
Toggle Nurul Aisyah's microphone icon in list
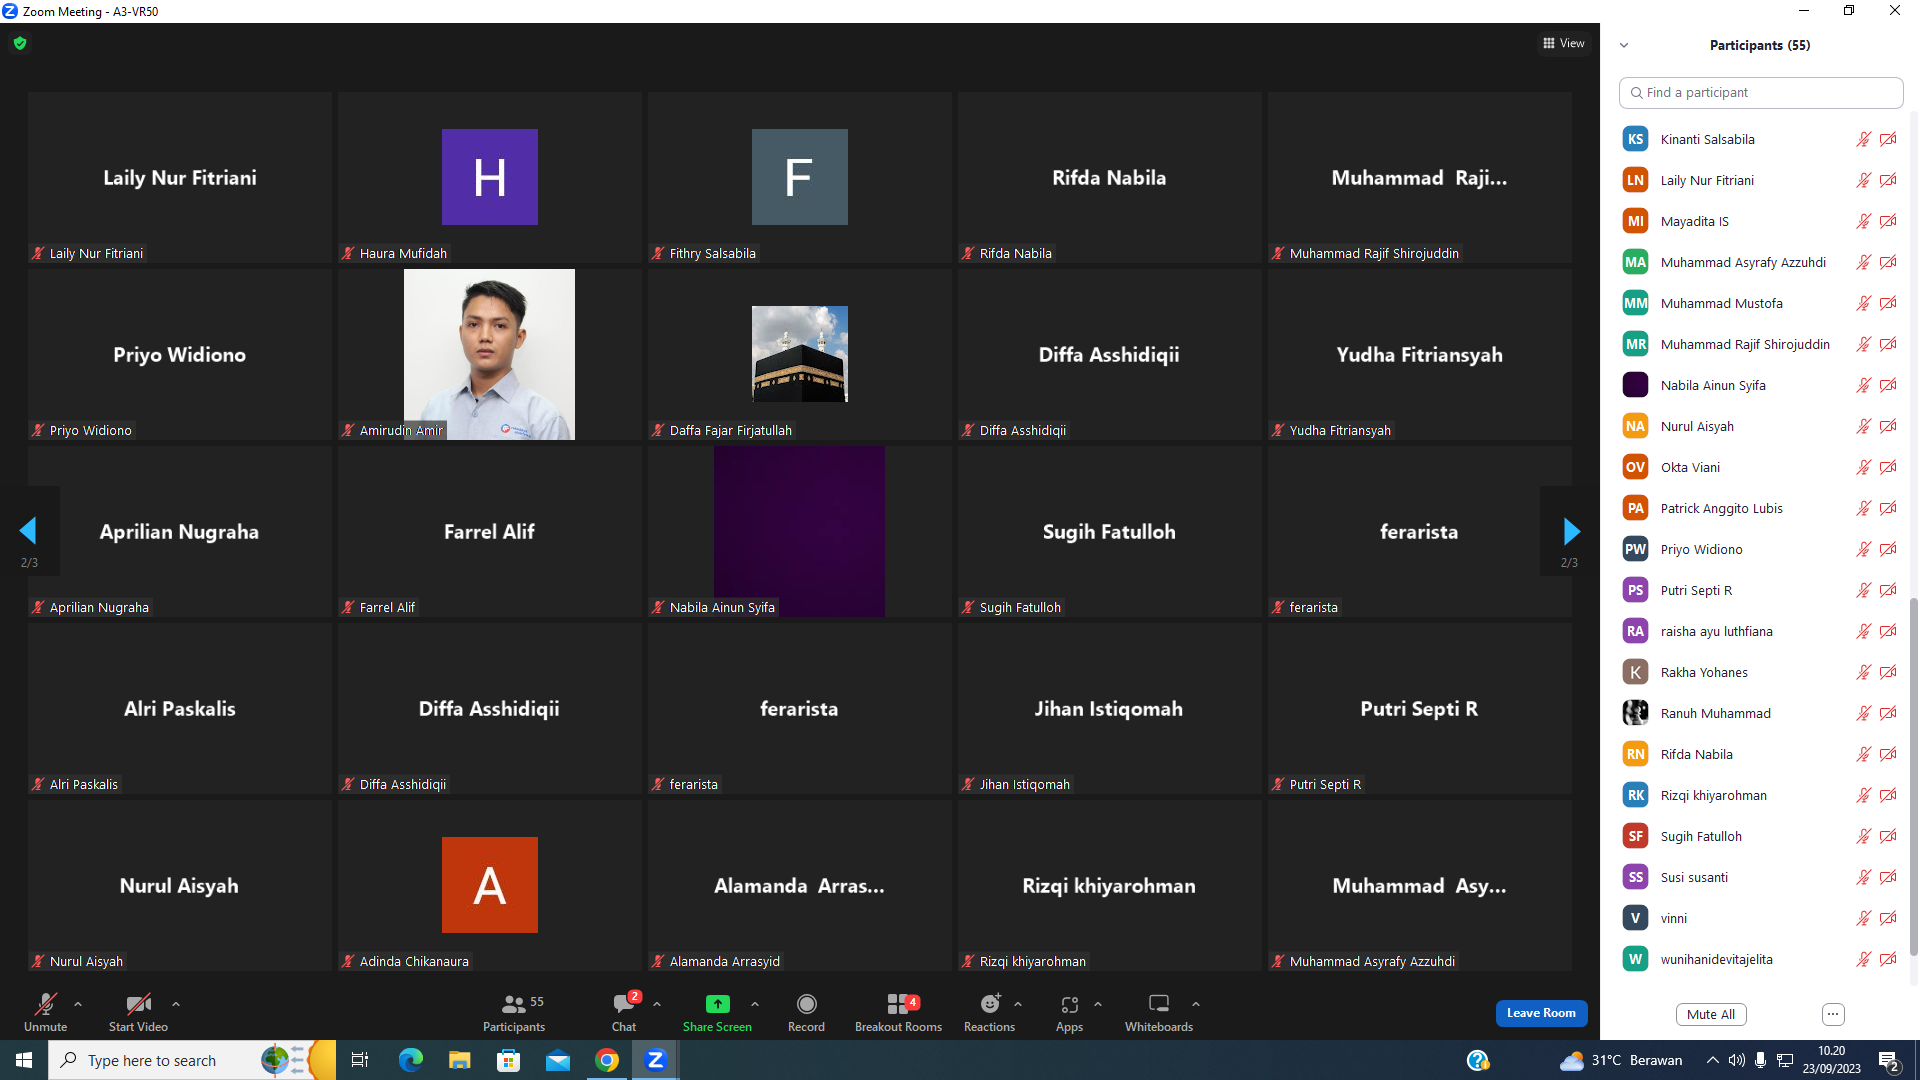click(x=1864, y=426)
